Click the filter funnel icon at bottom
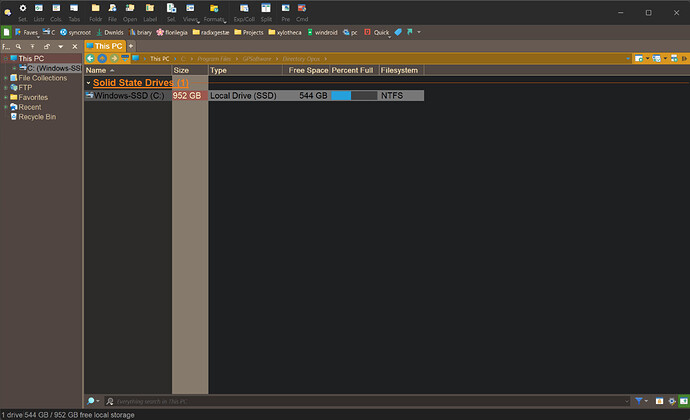This screenshot has height=420, width=690. tap(640, 400)
